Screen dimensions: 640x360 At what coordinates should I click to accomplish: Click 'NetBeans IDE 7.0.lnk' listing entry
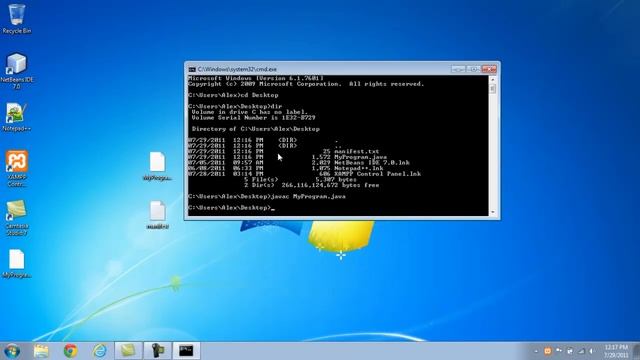coord(371,162)
